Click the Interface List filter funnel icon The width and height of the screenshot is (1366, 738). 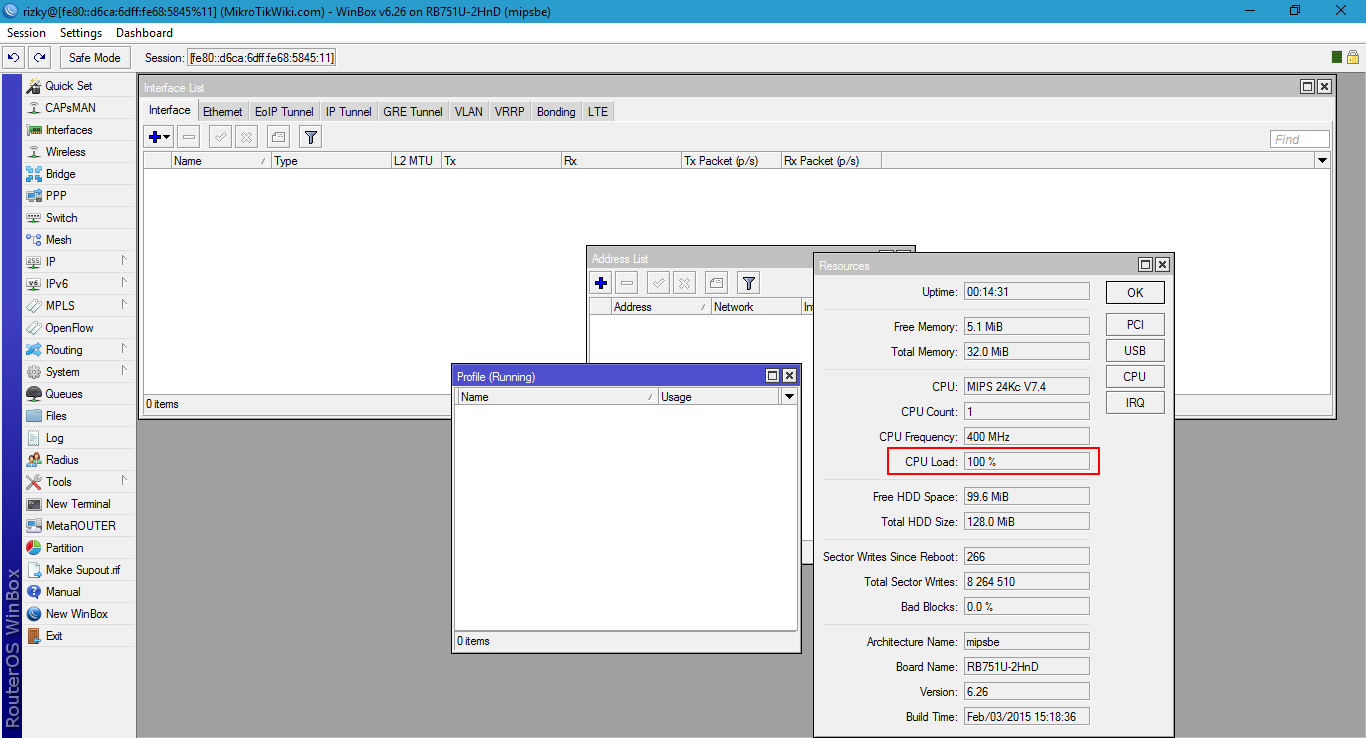point(311,137)
